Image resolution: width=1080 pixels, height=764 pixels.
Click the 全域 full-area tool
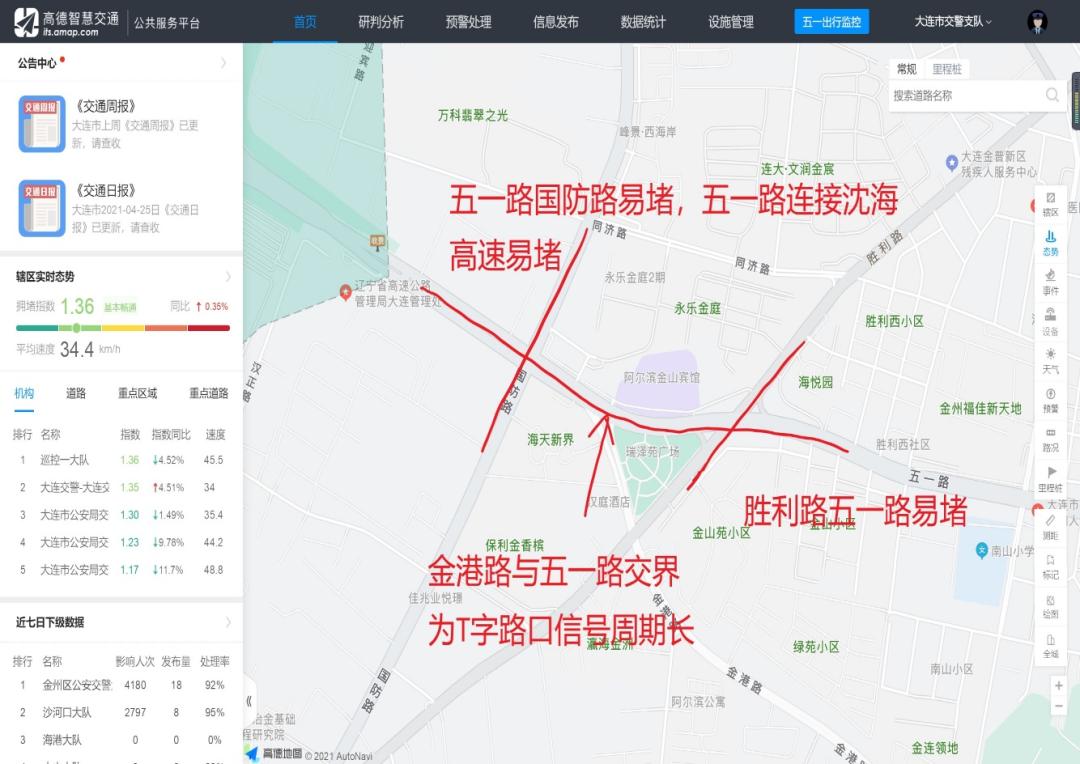(x=1050, y=646)
